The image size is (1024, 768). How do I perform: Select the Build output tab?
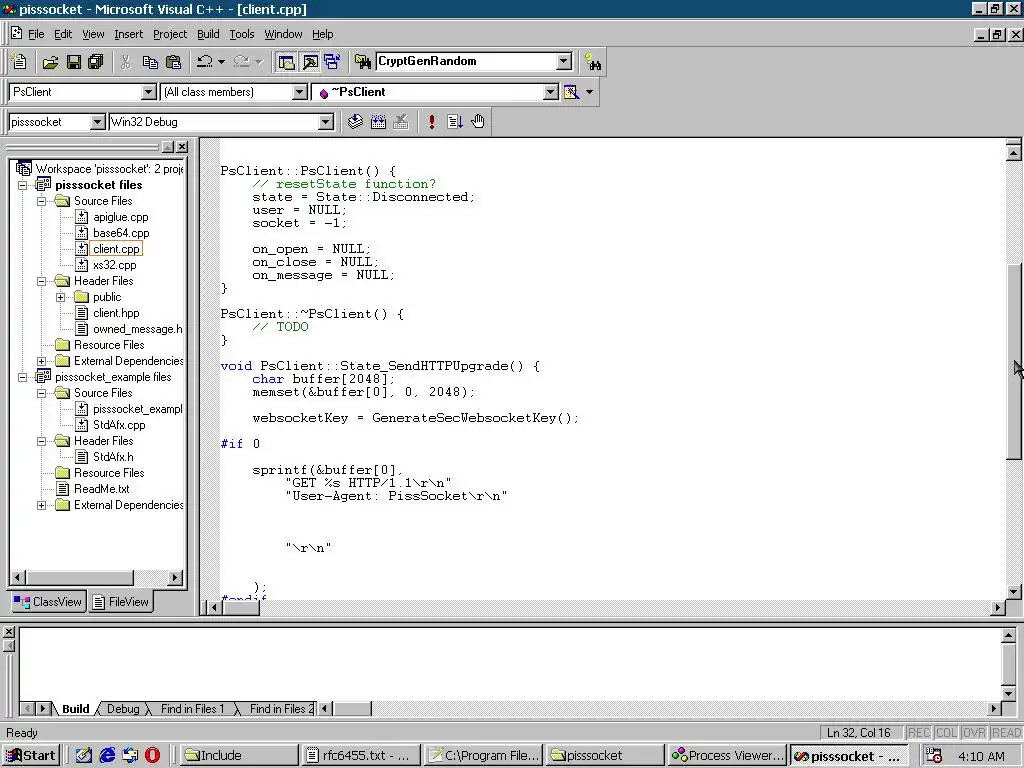point(76,709)
